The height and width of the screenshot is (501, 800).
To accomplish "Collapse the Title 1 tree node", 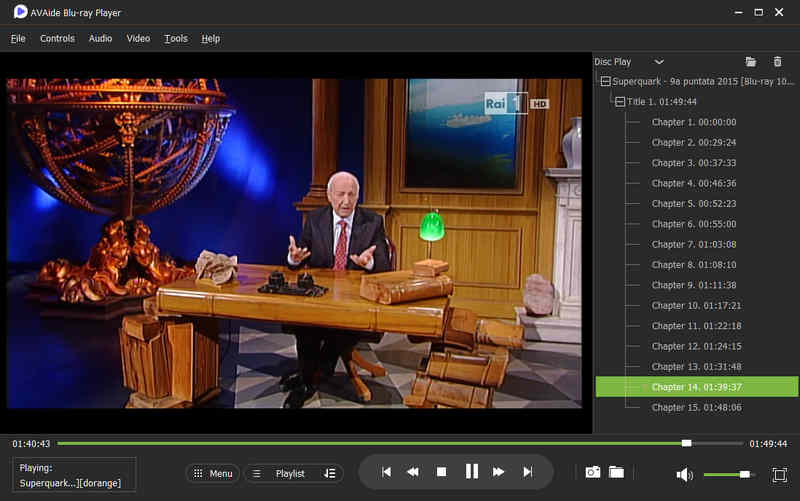I will 620,102.
